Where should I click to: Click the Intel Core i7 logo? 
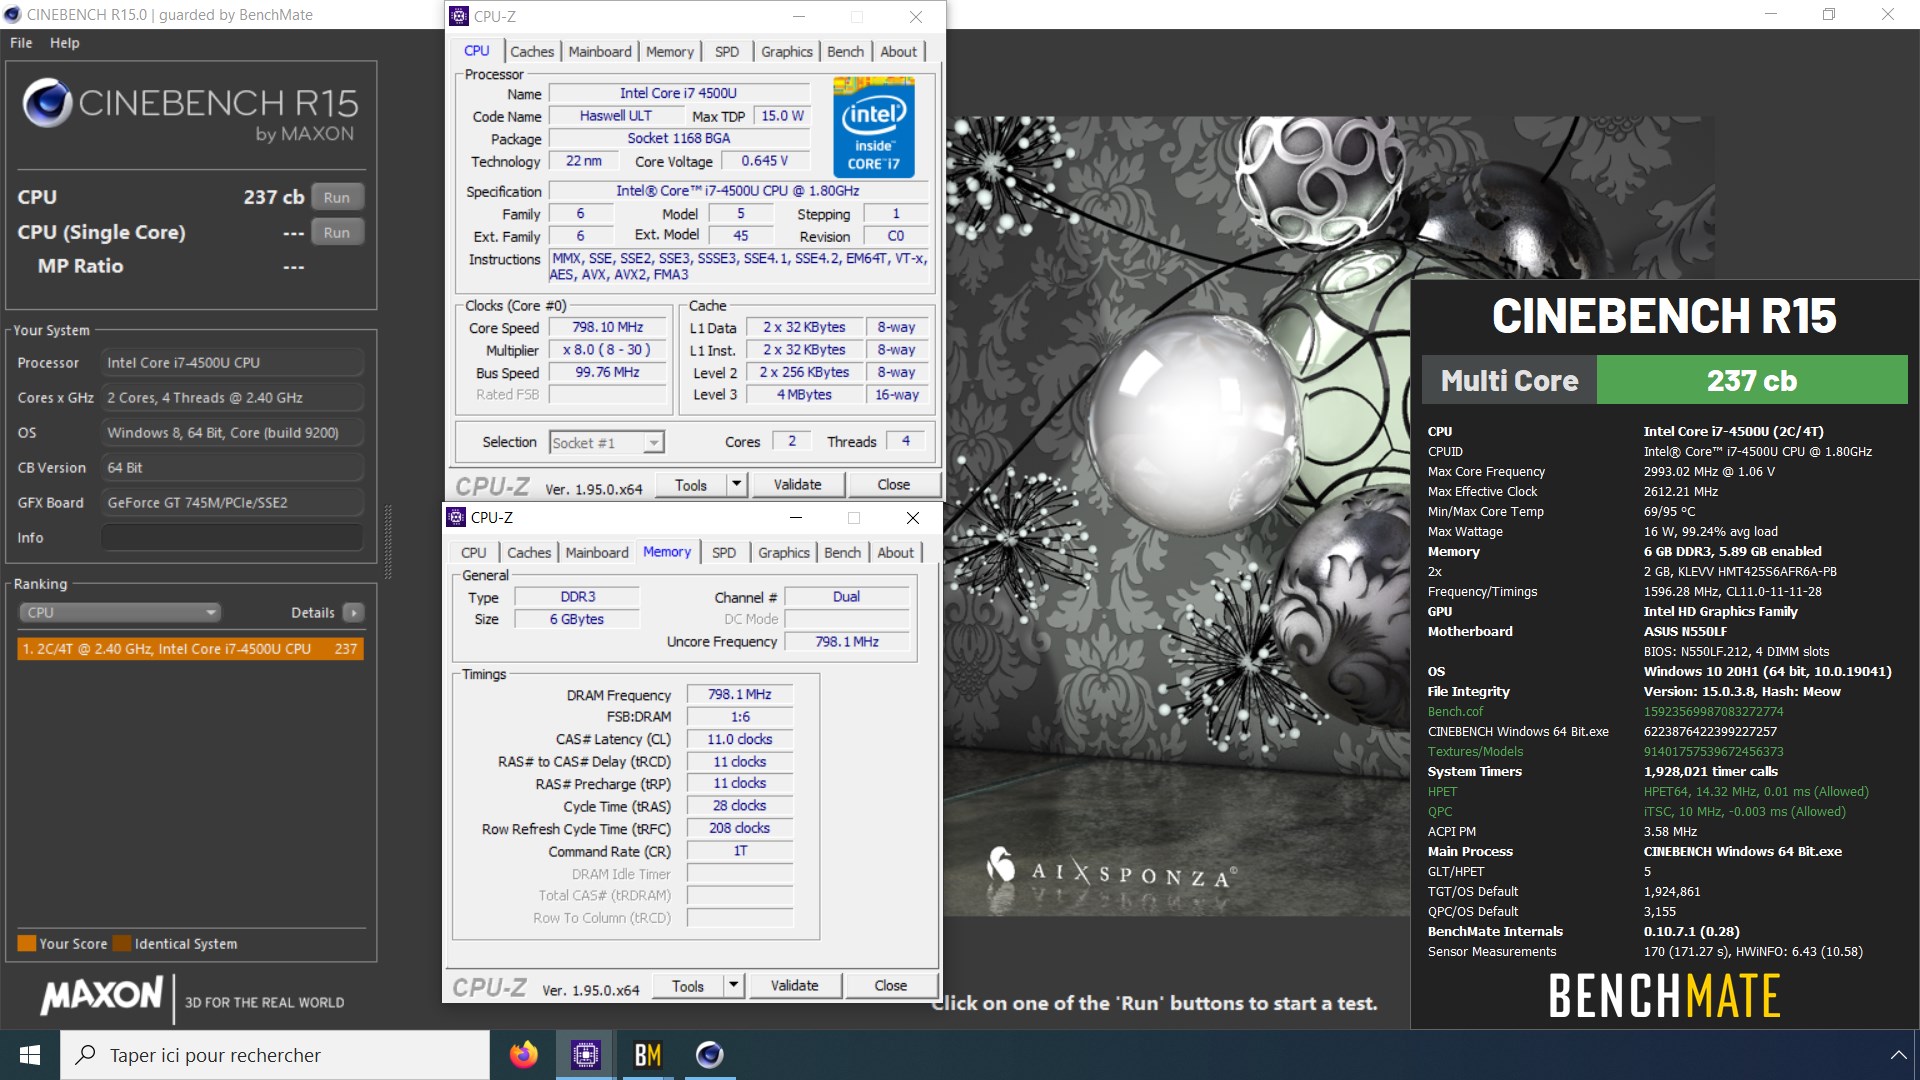(x=873, y=128)
